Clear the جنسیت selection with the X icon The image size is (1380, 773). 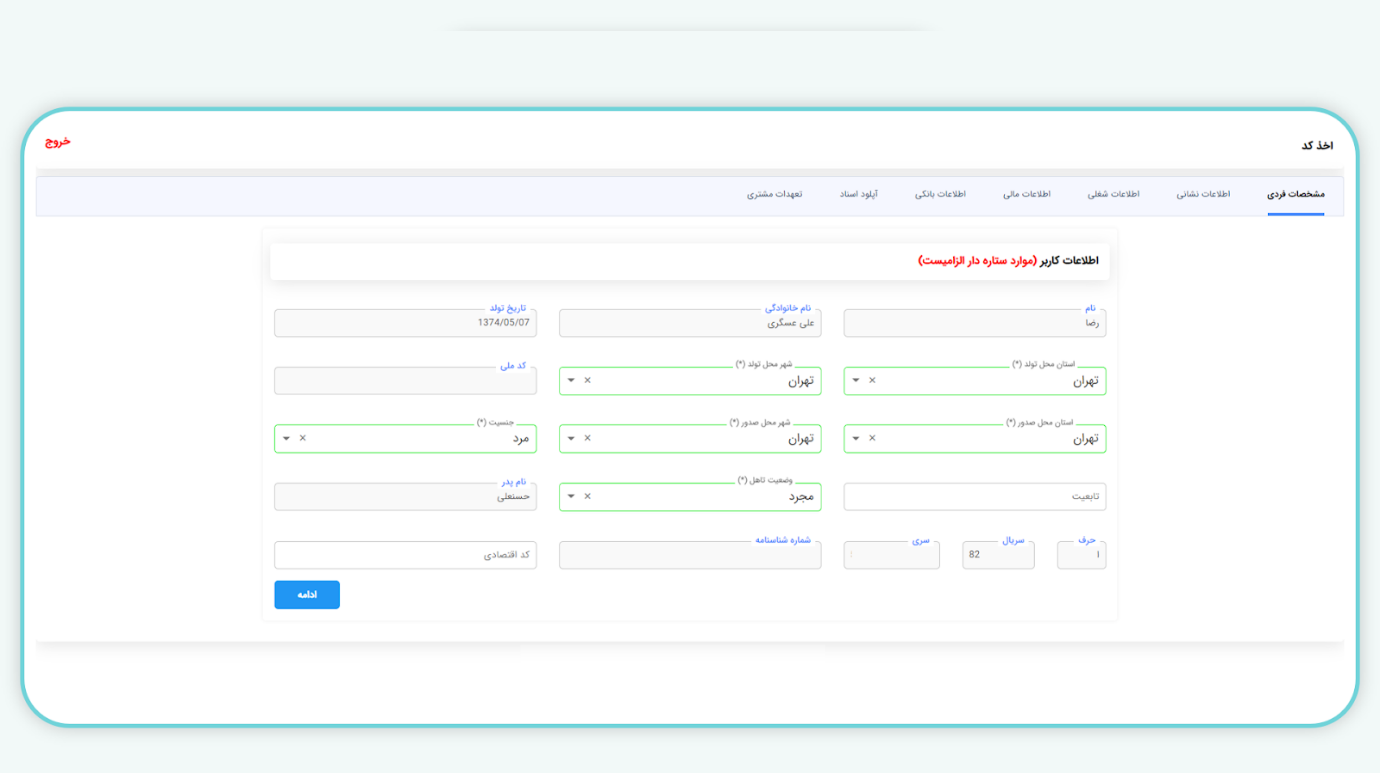point(302,439)
